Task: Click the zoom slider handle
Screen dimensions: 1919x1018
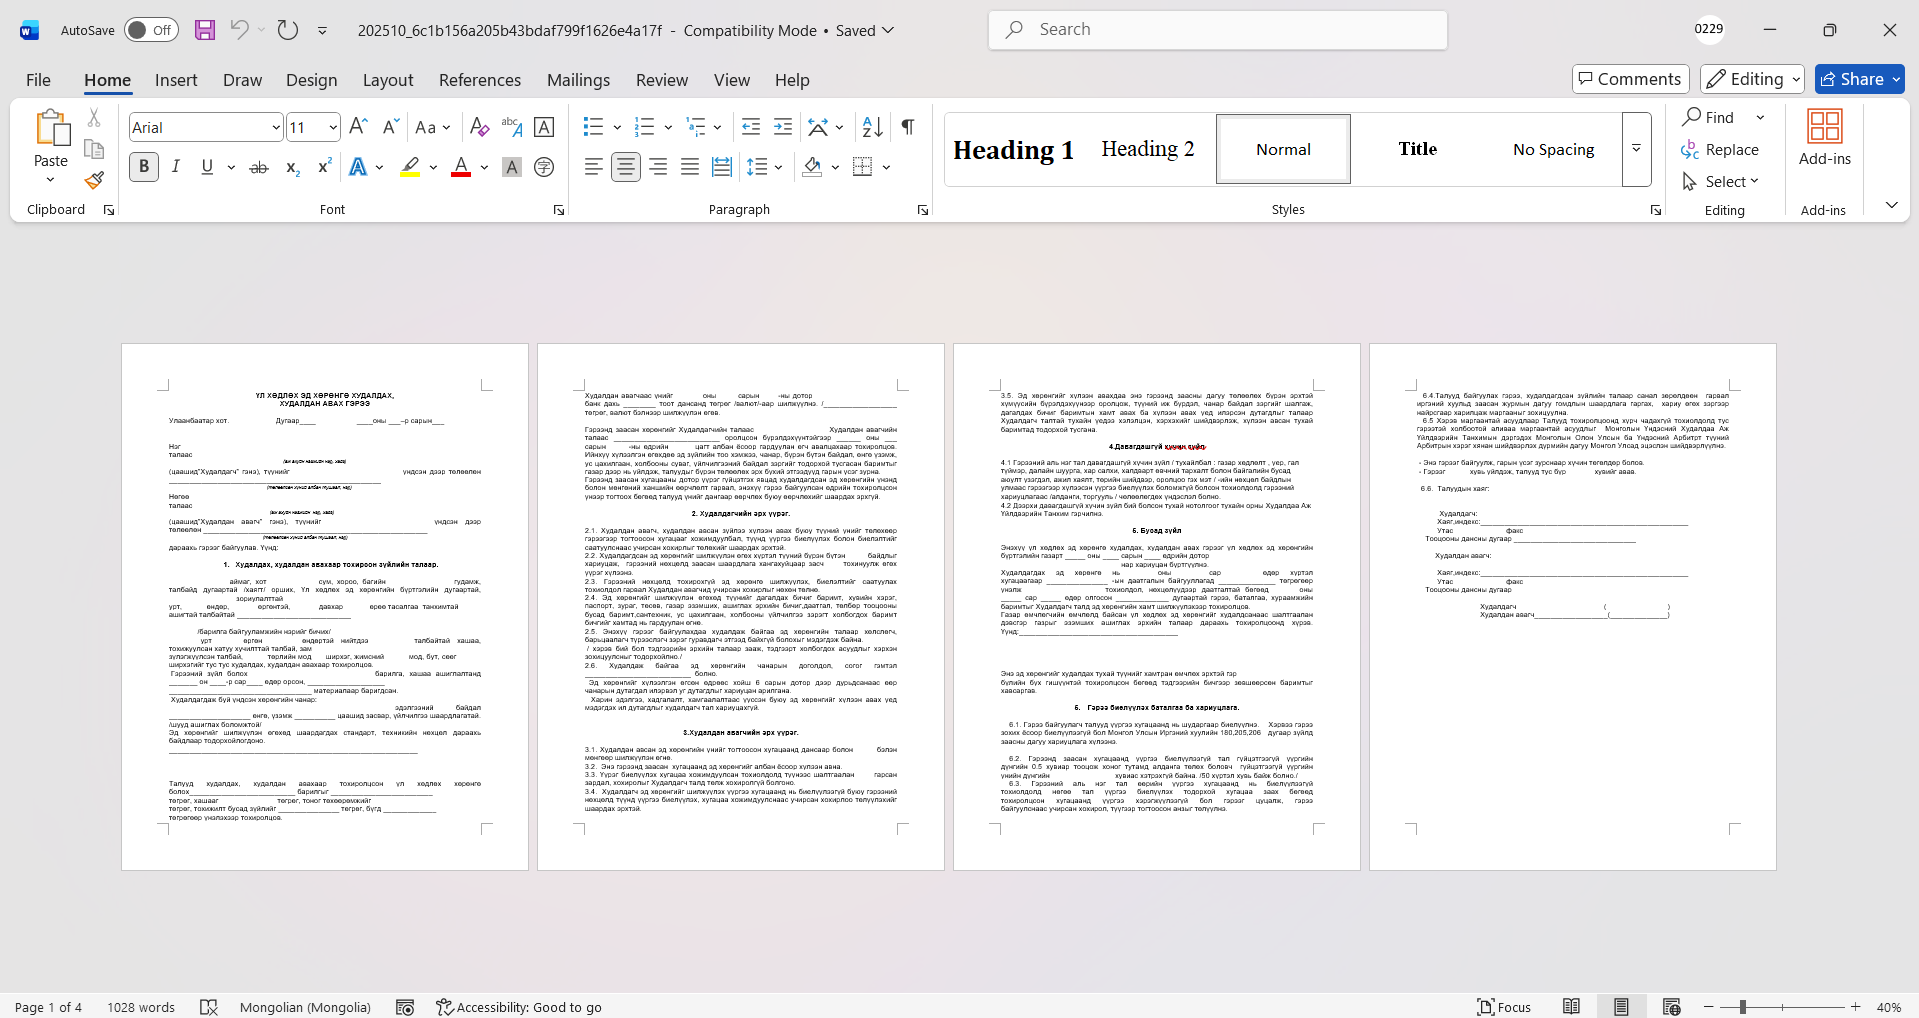Action: (1742, 1007)
